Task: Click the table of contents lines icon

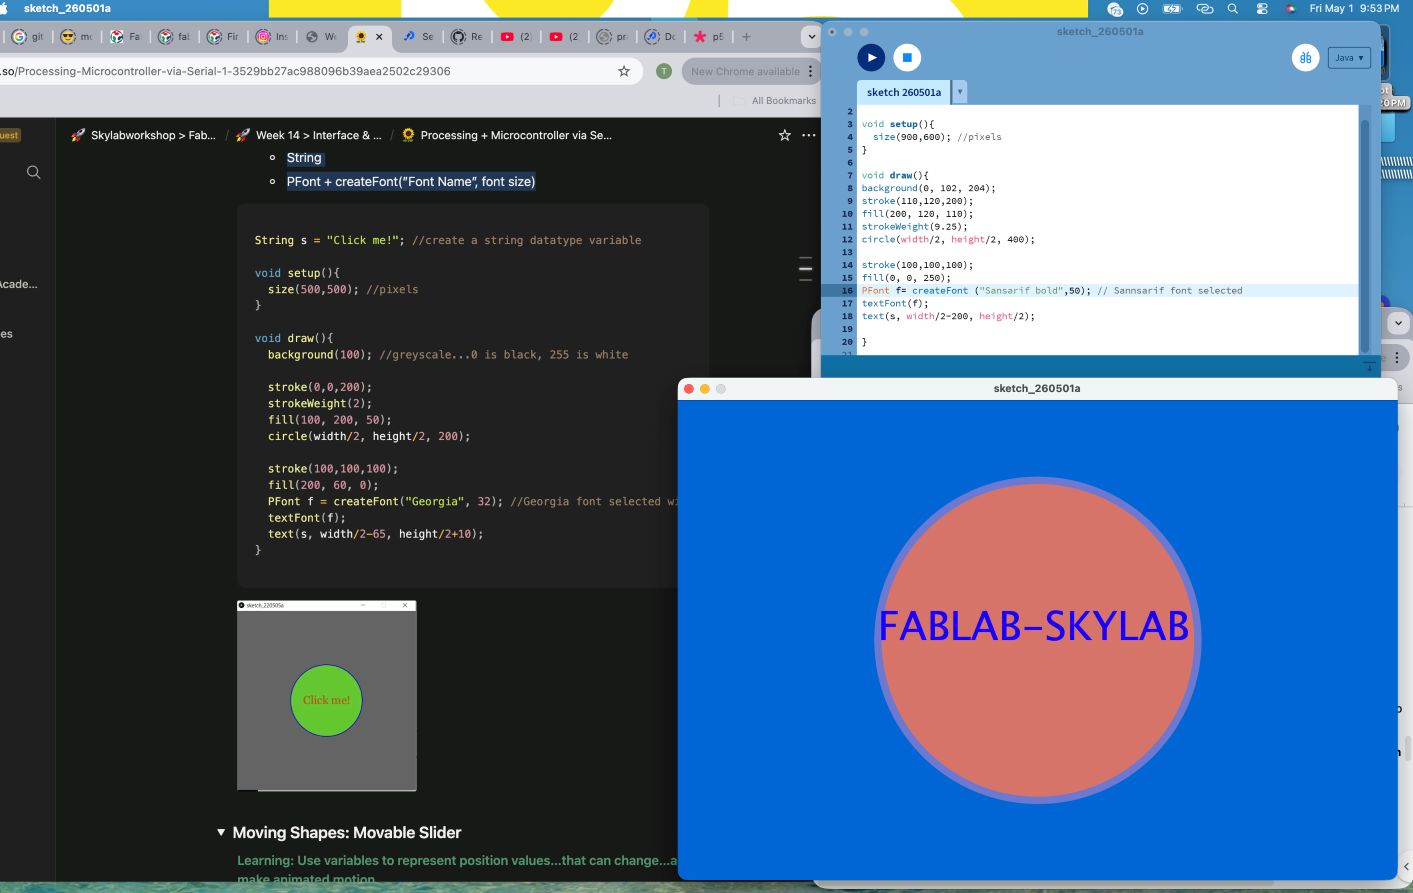Action: [x=805, y=268]
